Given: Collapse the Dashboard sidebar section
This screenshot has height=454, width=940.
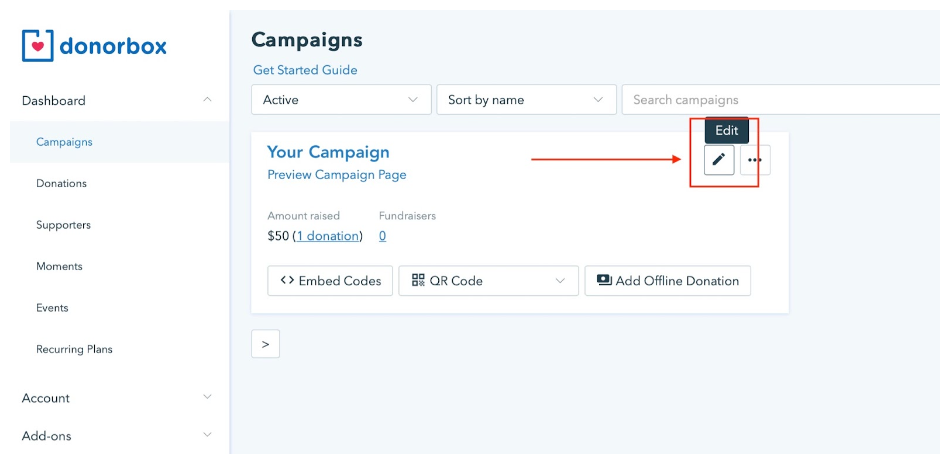Looking at the screenshot, I should pyautogui.click(x=207, y=100).
